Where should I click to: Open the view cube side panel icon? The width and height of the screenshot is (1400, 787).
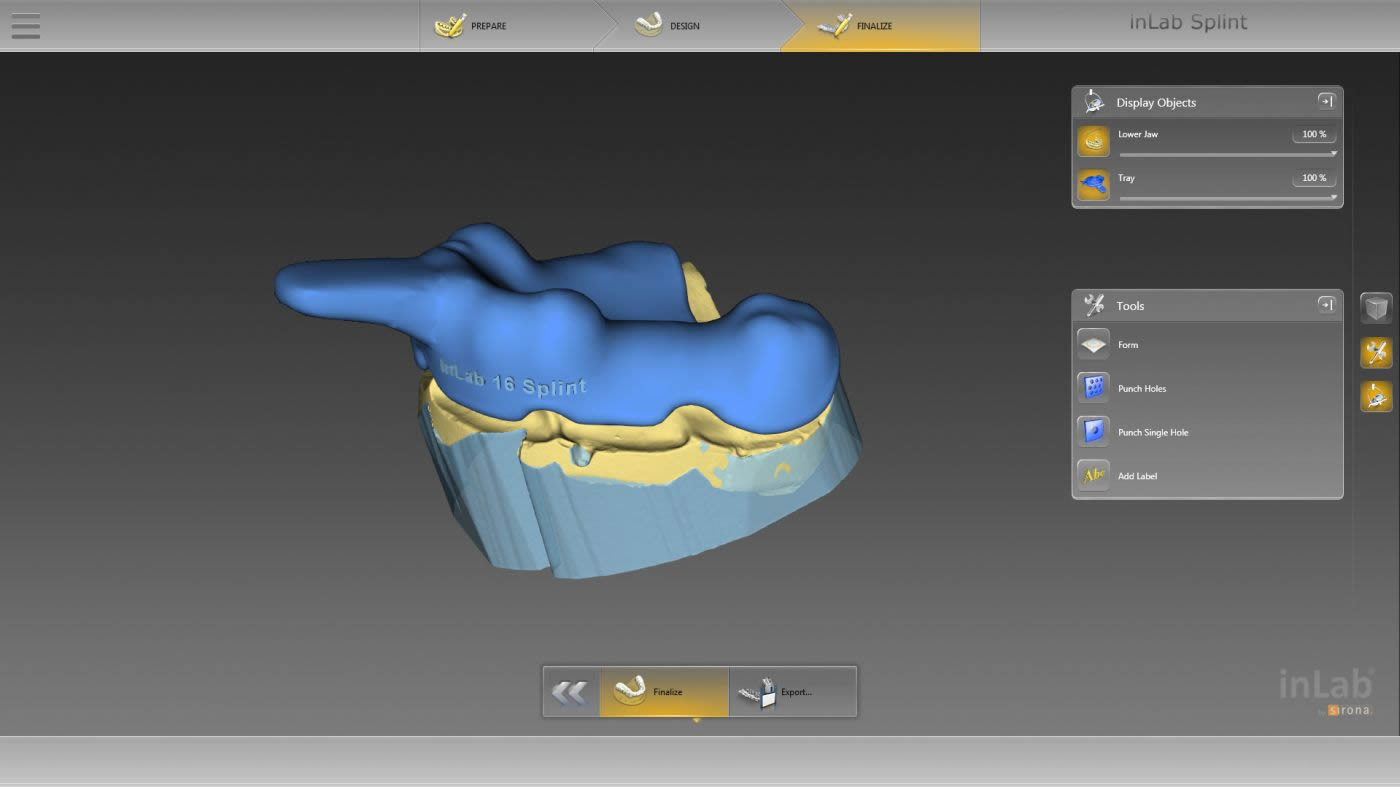(1376, 308)
